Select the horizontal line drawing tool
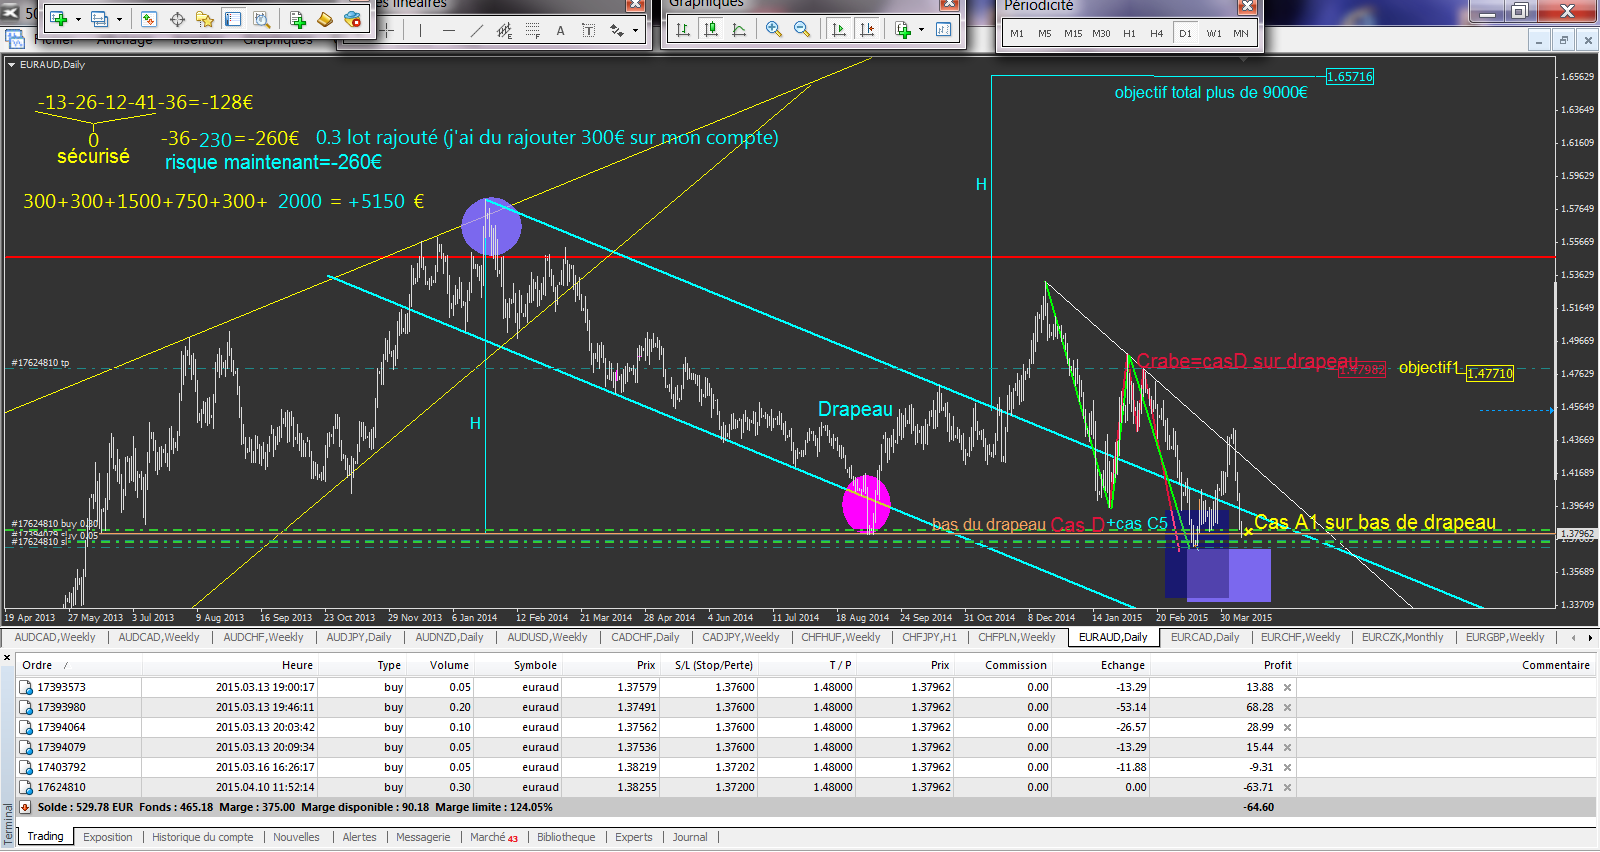 (x=448, y=30)
